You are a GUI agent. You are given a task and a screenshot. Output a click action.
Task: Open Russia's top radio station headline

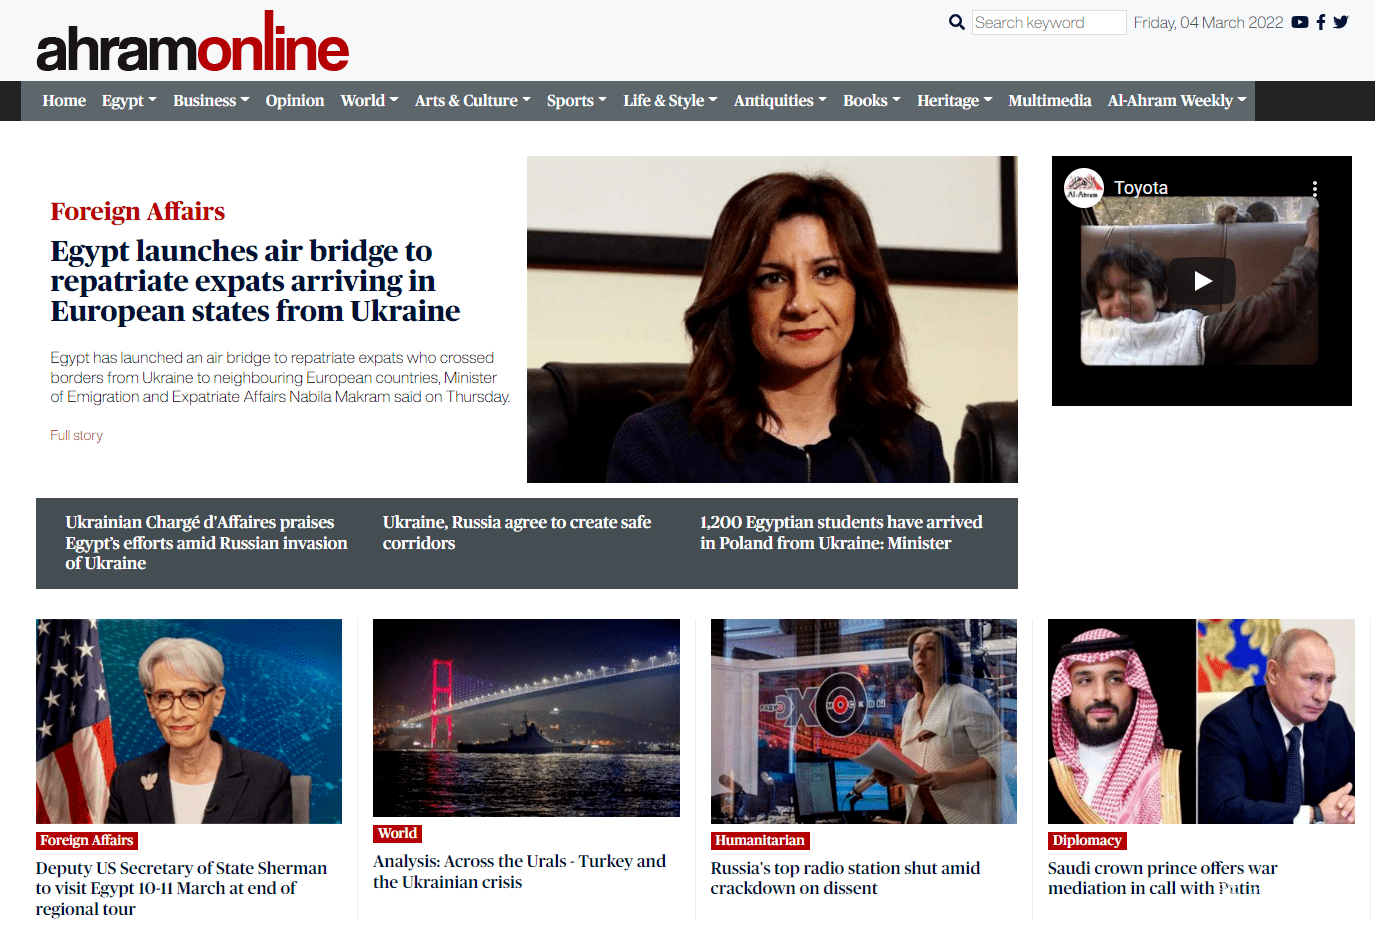click(x=846, y=878)
